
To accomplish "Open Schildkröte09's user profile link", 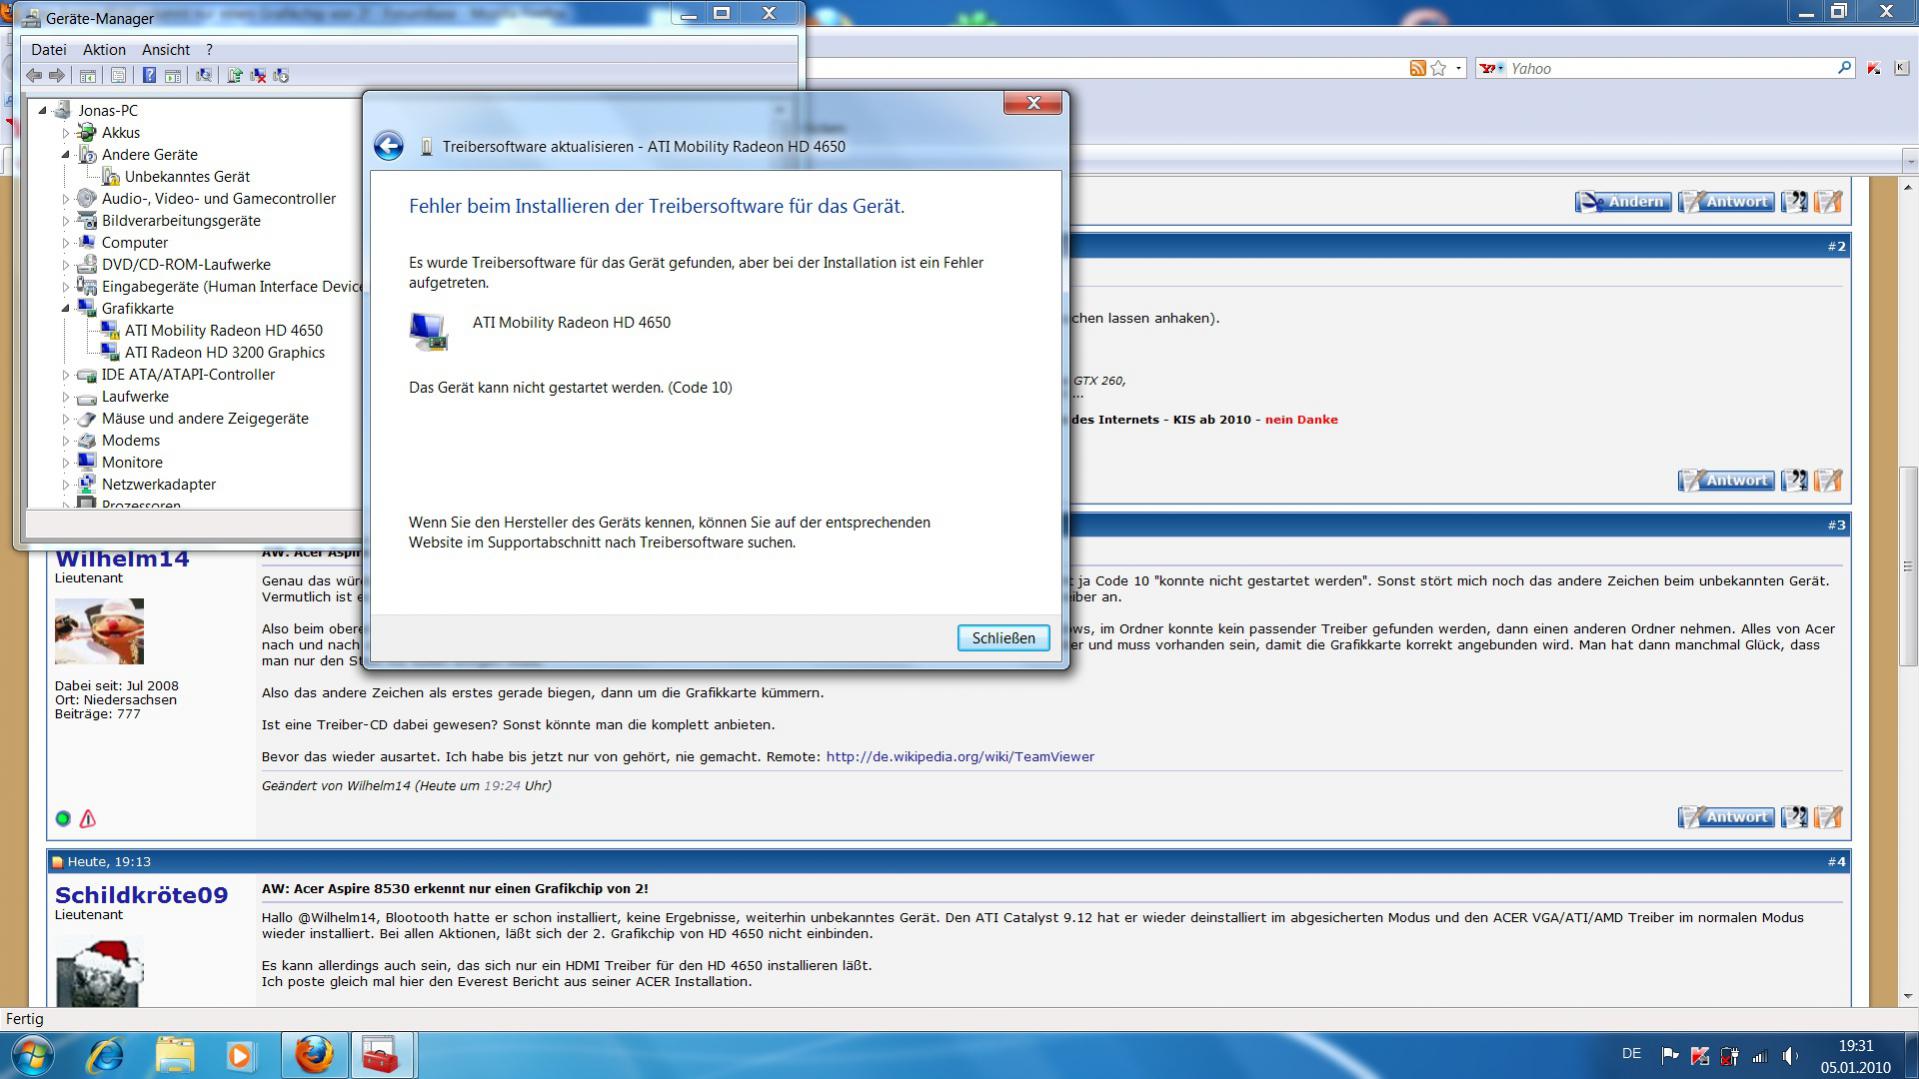I will 141,895.
